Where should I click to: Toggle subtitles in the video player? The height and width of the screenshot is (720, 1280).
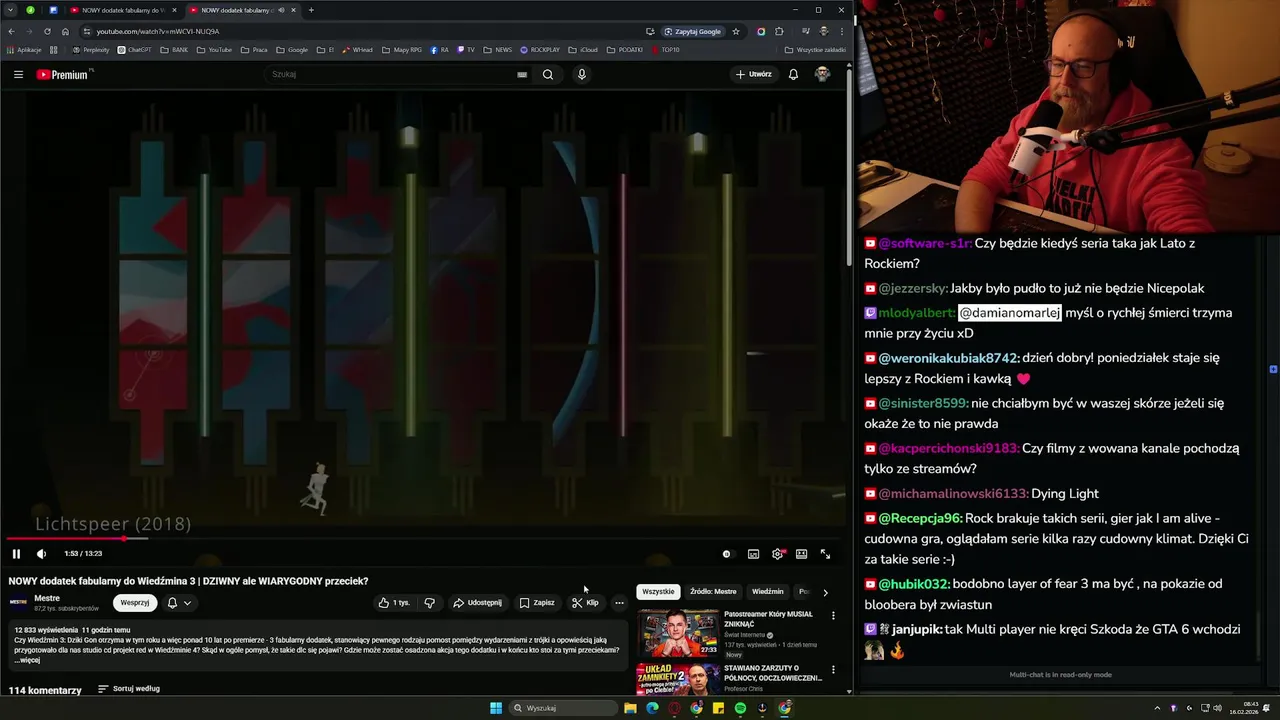(753, 553)
